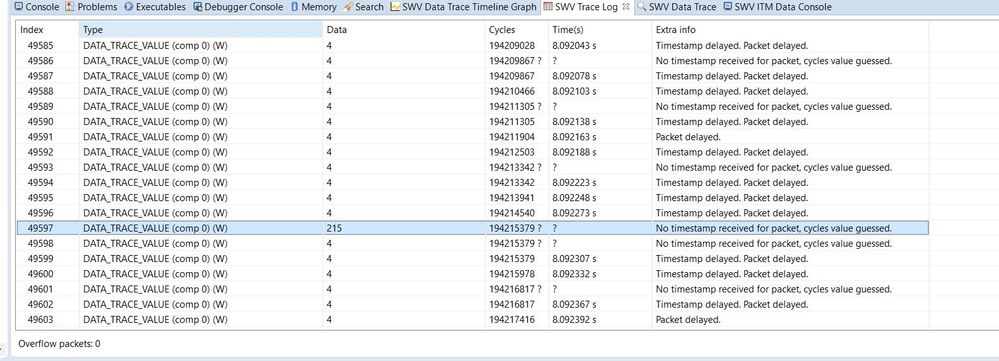Click 'Packet delayed.' in row 49591
The height and width of the screenshot is (361, 999).
pyautogui.click(x=688, y=137)
